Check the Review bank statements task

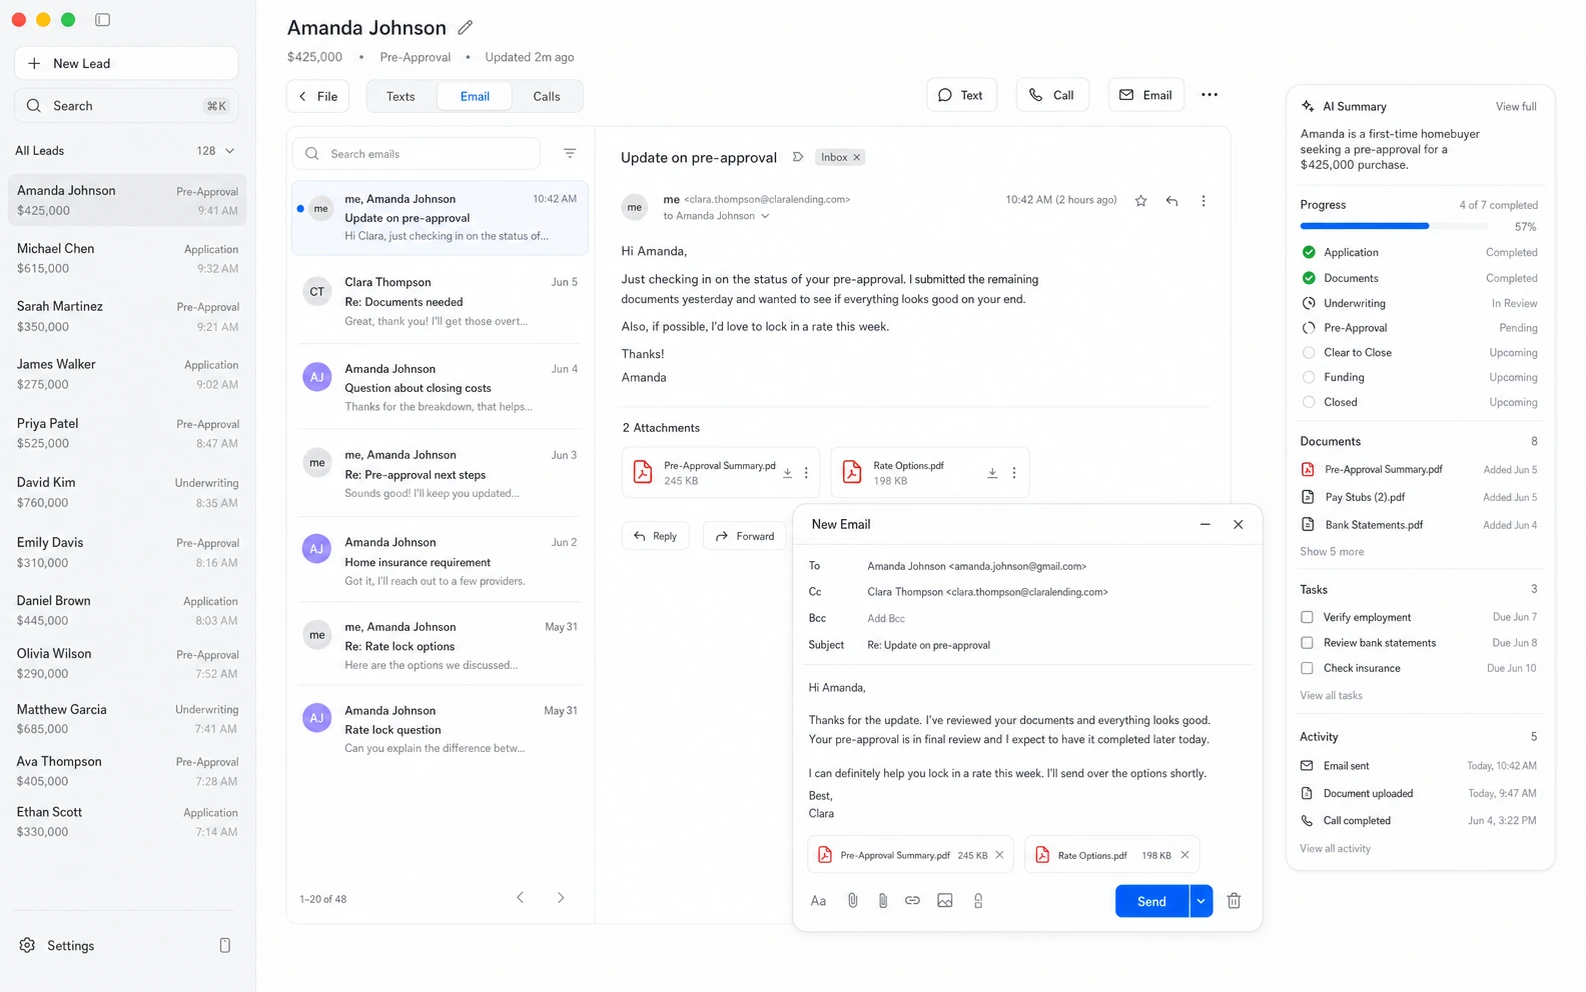pos(1307,643)
